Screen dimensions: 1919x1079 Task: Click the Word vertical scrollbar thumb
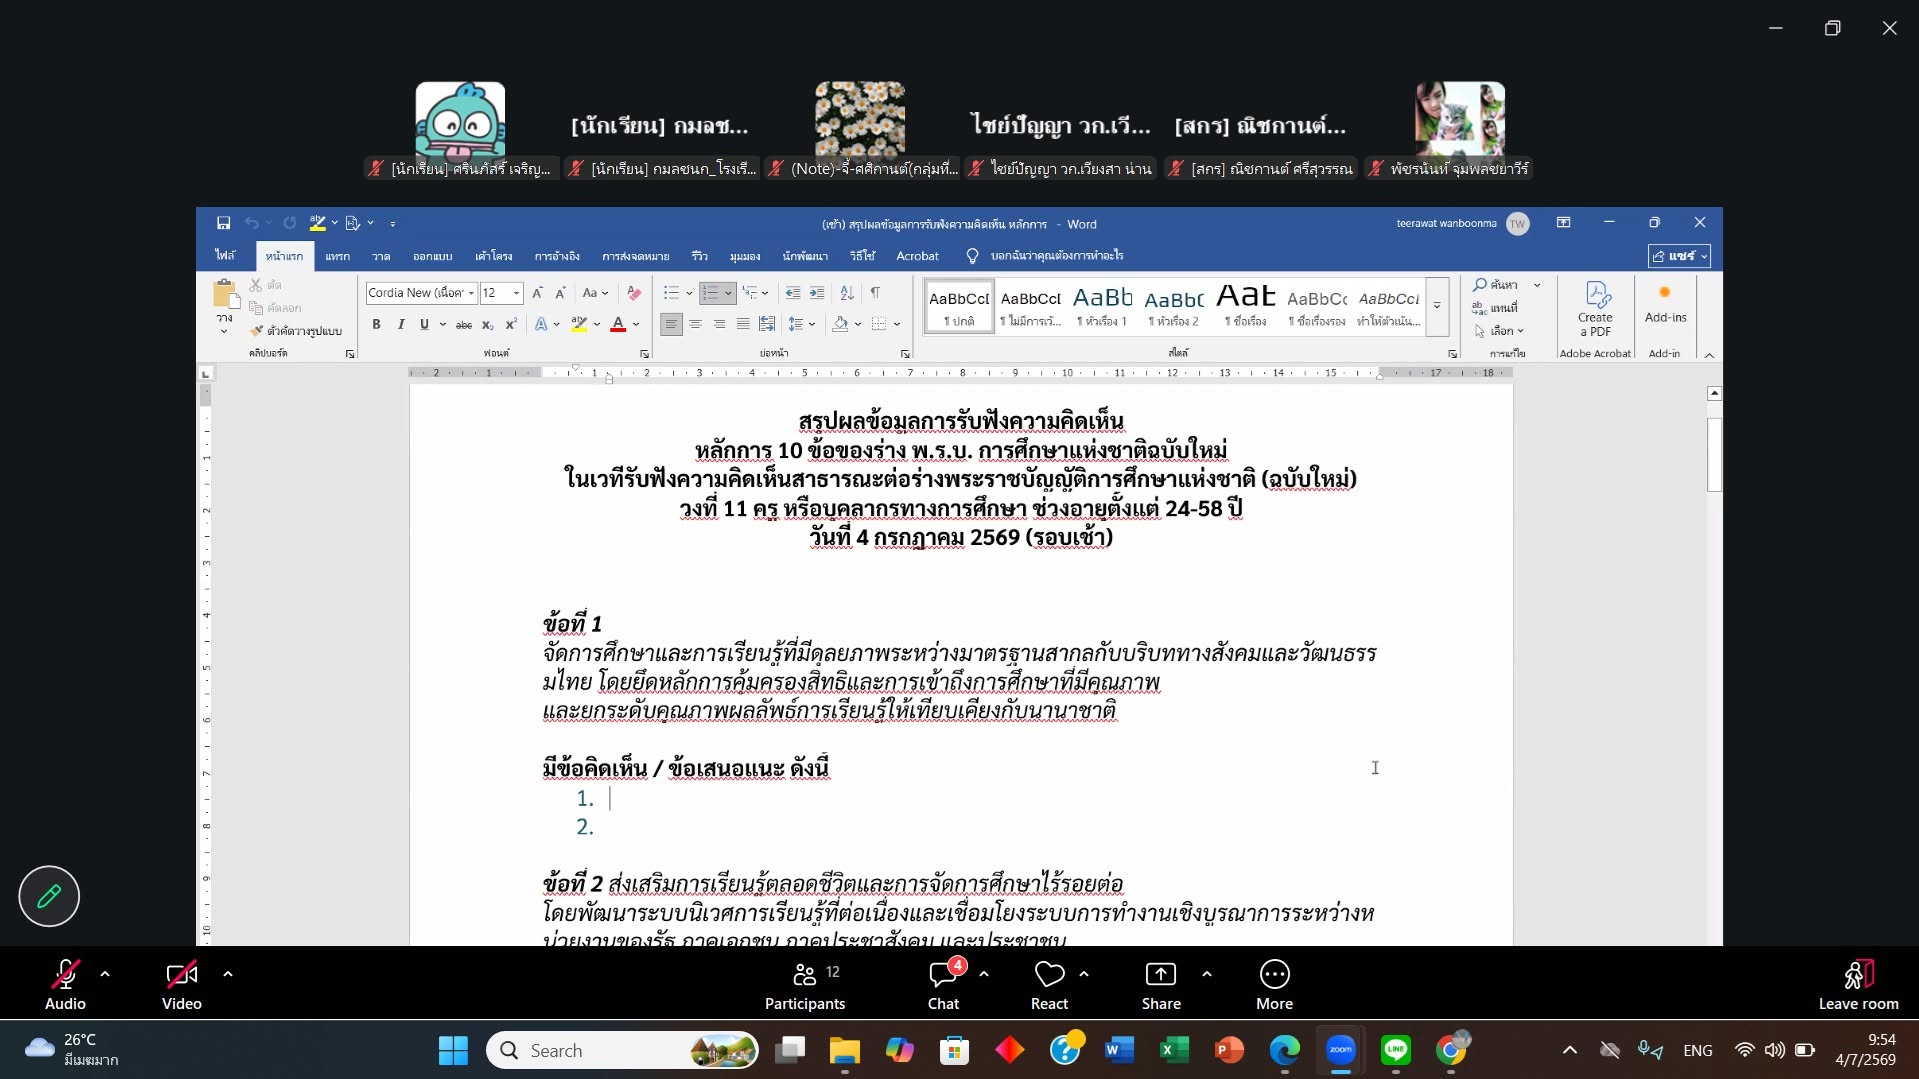(1714, 455)
